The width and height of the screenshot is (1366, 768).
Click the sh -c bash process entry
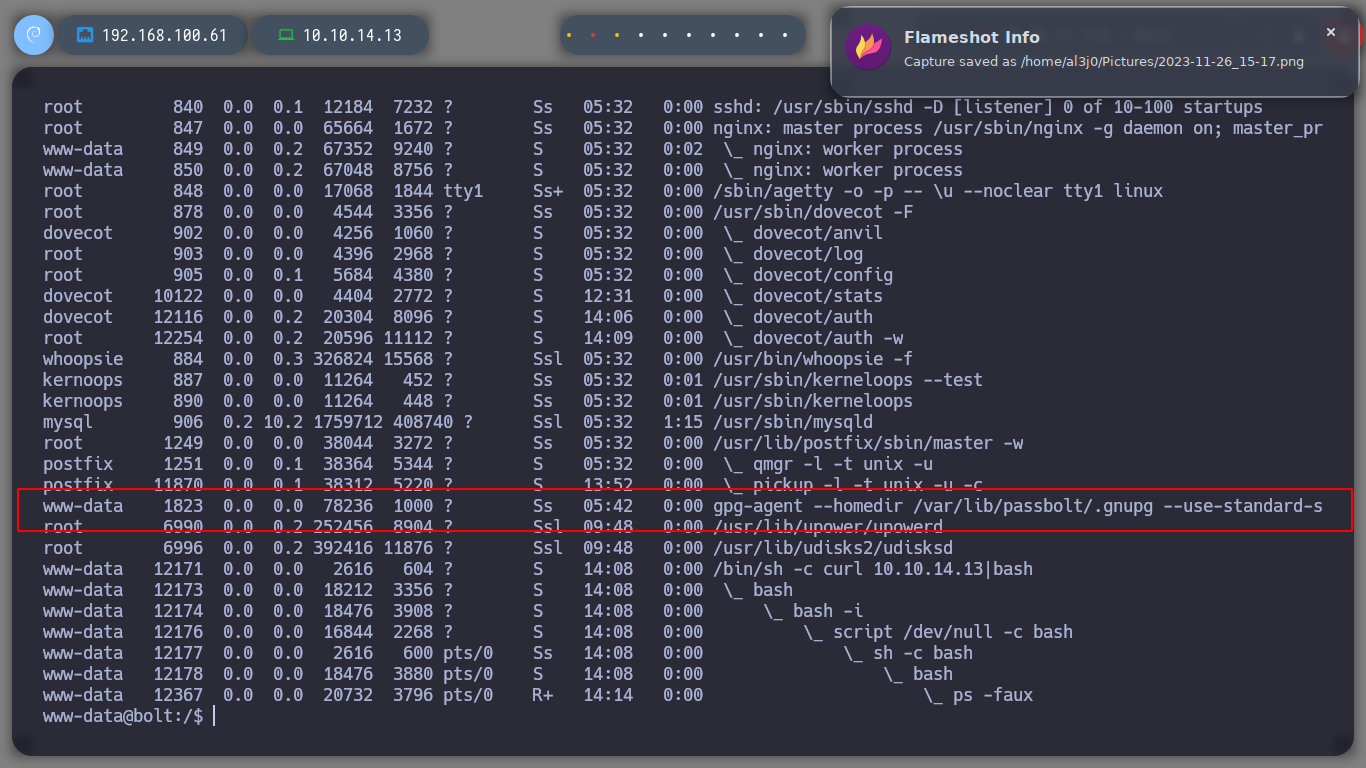pos(923,653)
